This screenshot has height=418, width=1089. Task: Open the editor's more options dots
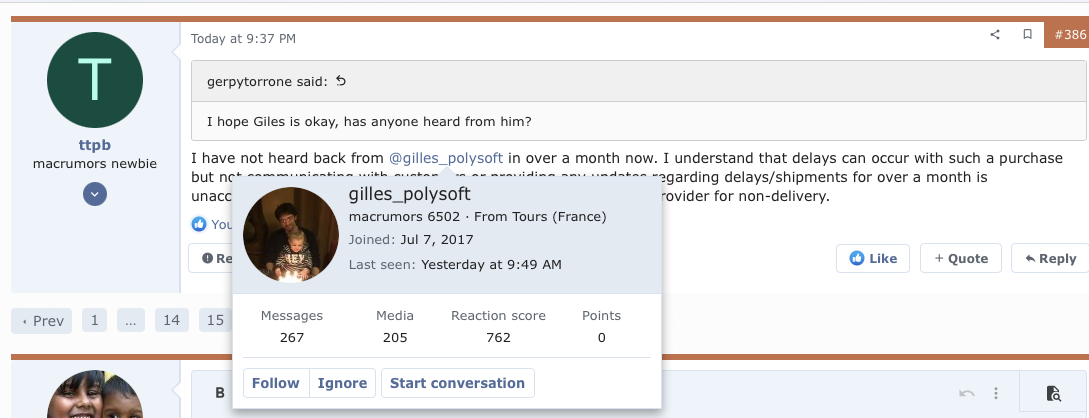tap(996, 394)
